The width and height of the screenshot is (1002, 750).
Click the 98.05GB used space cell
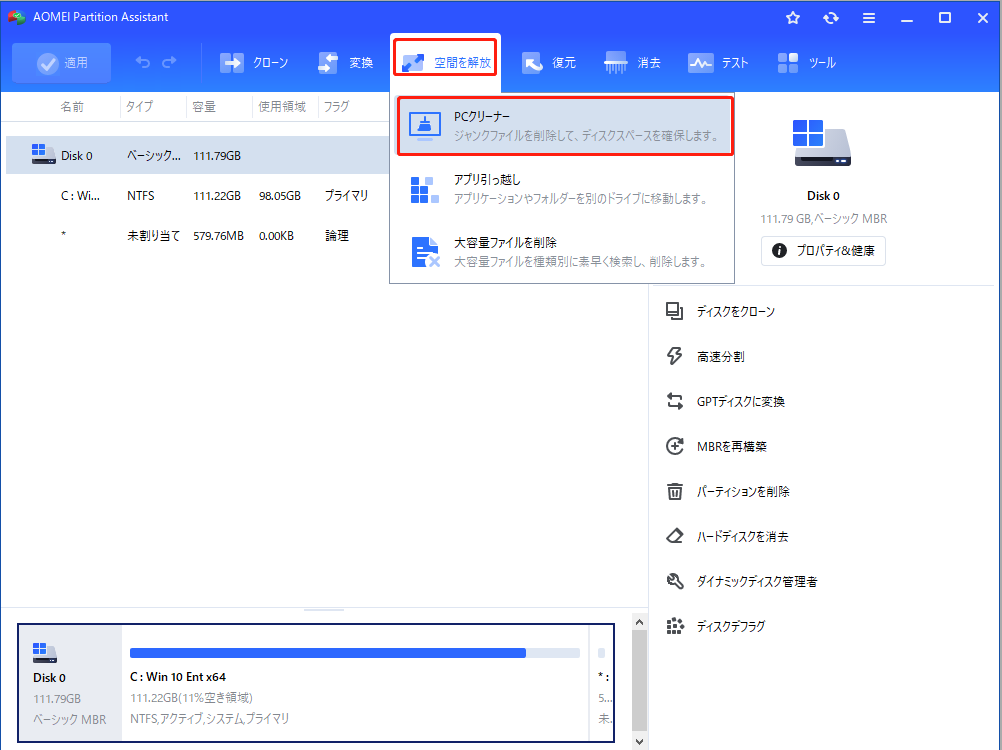tap(280, 195)
